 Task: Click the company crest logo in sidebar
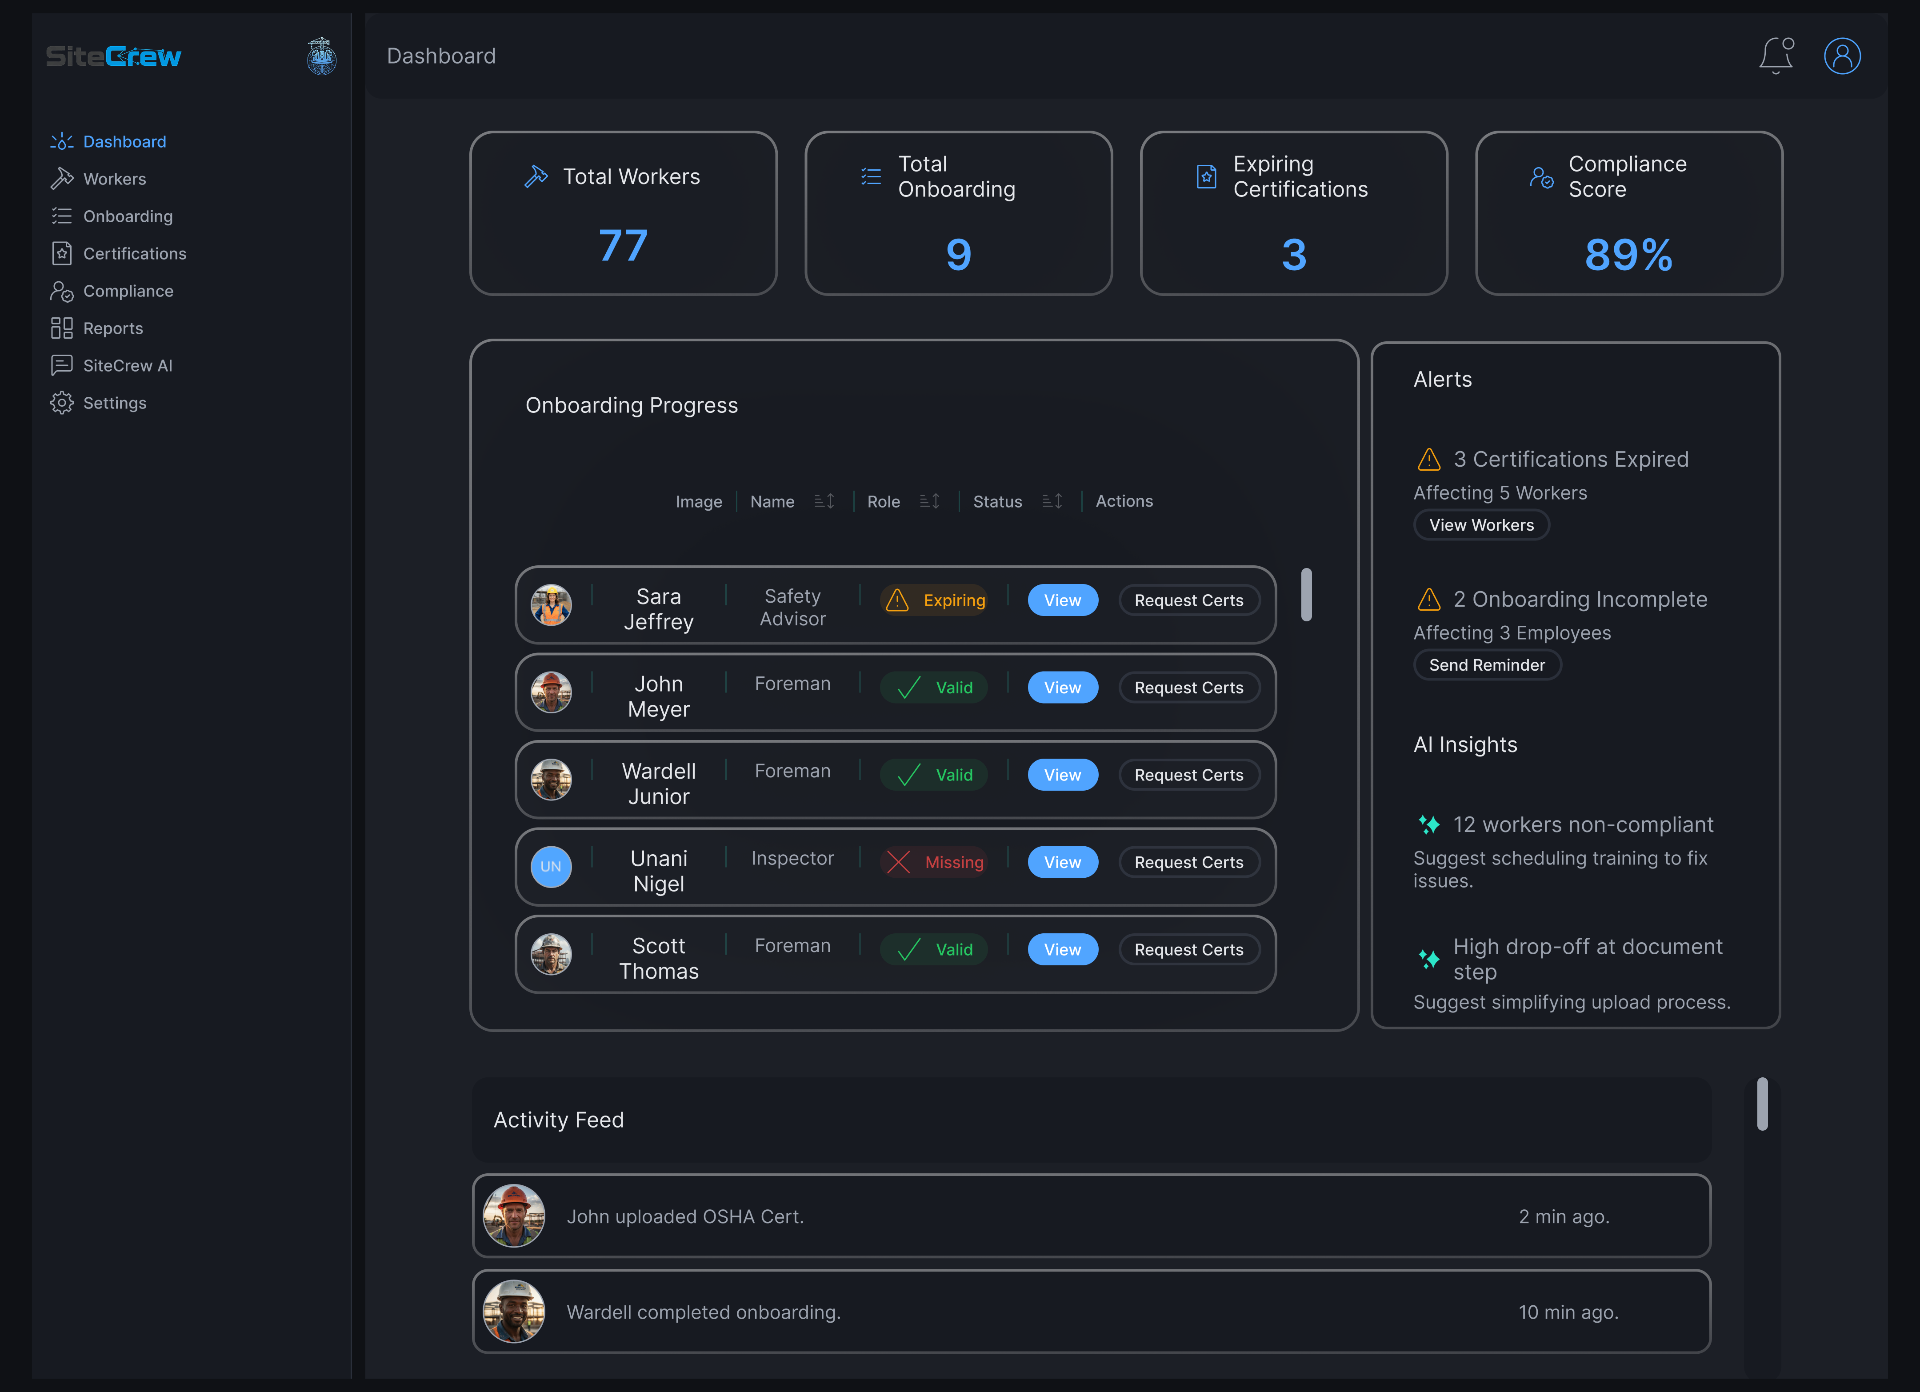(x=321, y=56)
